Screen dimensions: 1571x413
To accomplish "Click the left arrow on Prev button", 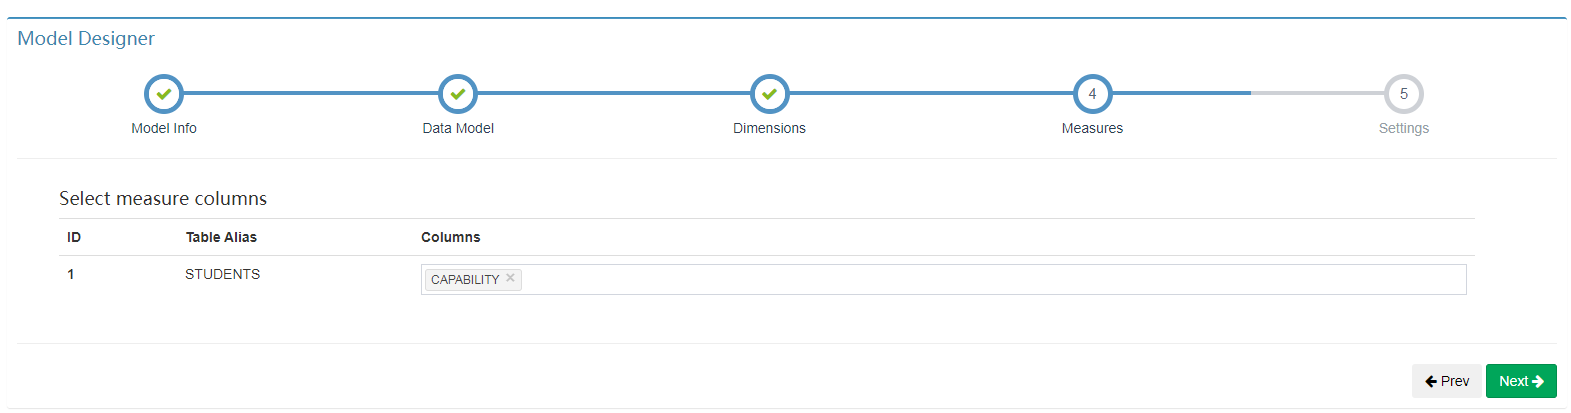I will coord(1431,381).
